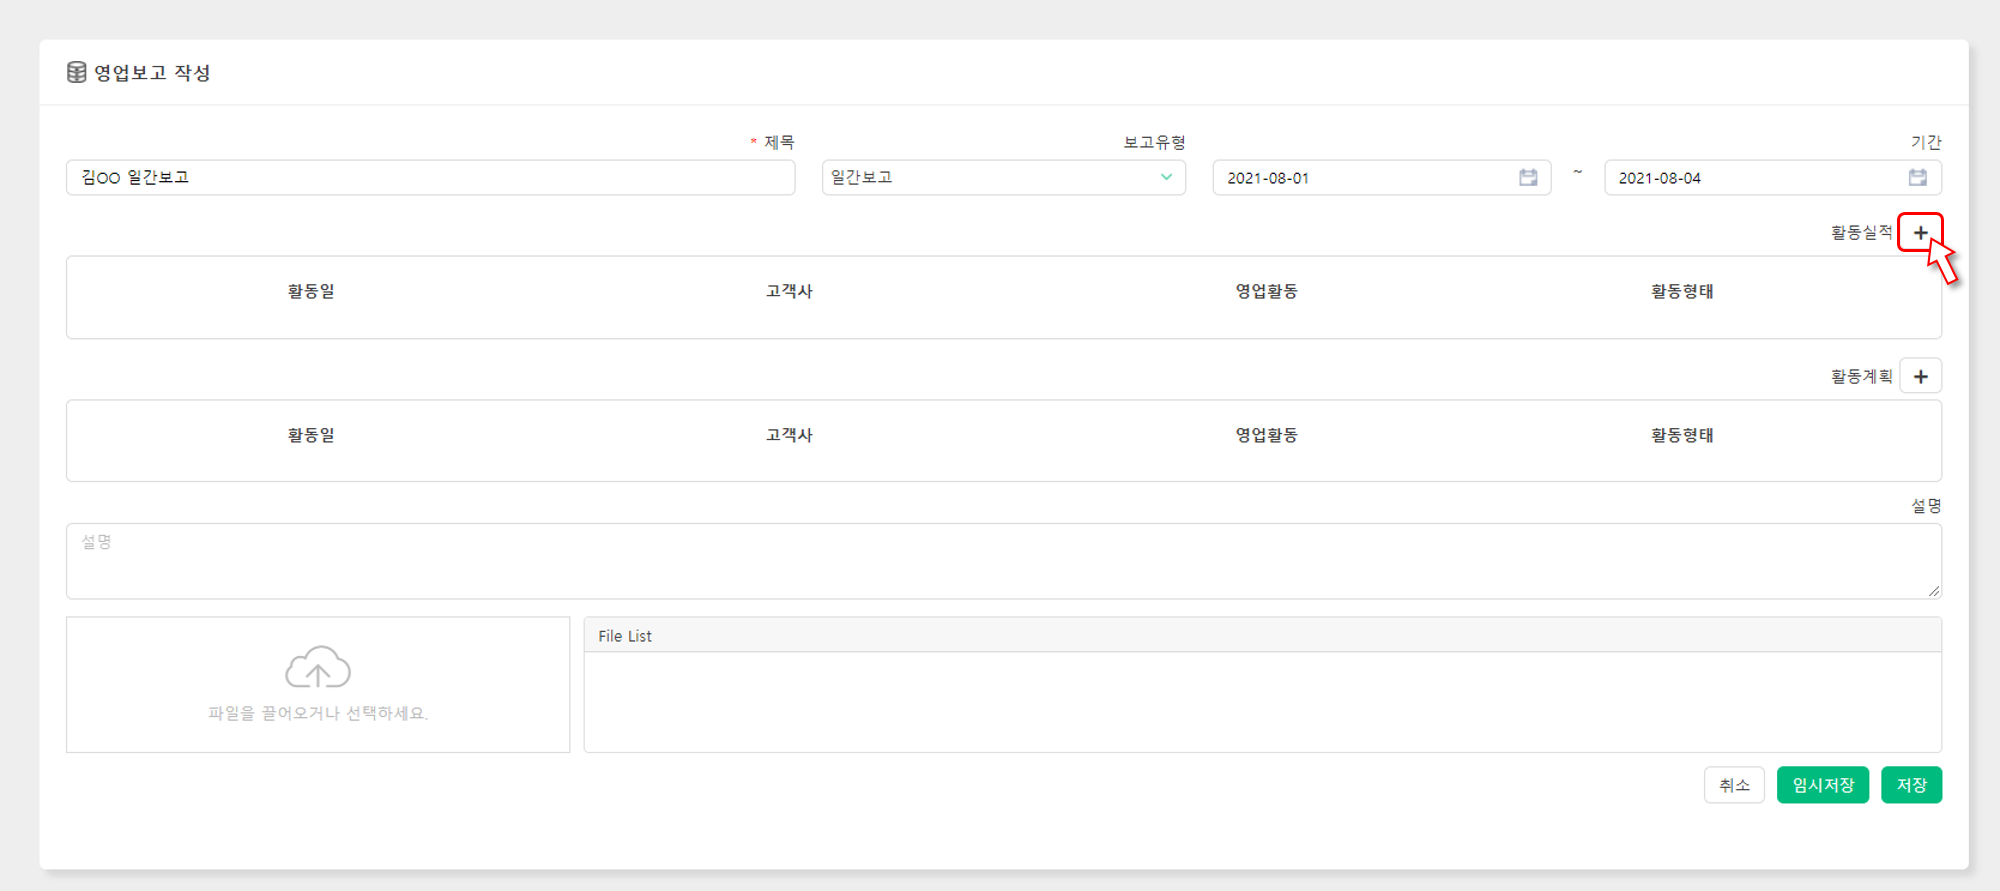This screenshot has width=2000, height=891.
Task: Open calendar picker icon for end date 2021-08-04
Action: [x=1917, y=177]
